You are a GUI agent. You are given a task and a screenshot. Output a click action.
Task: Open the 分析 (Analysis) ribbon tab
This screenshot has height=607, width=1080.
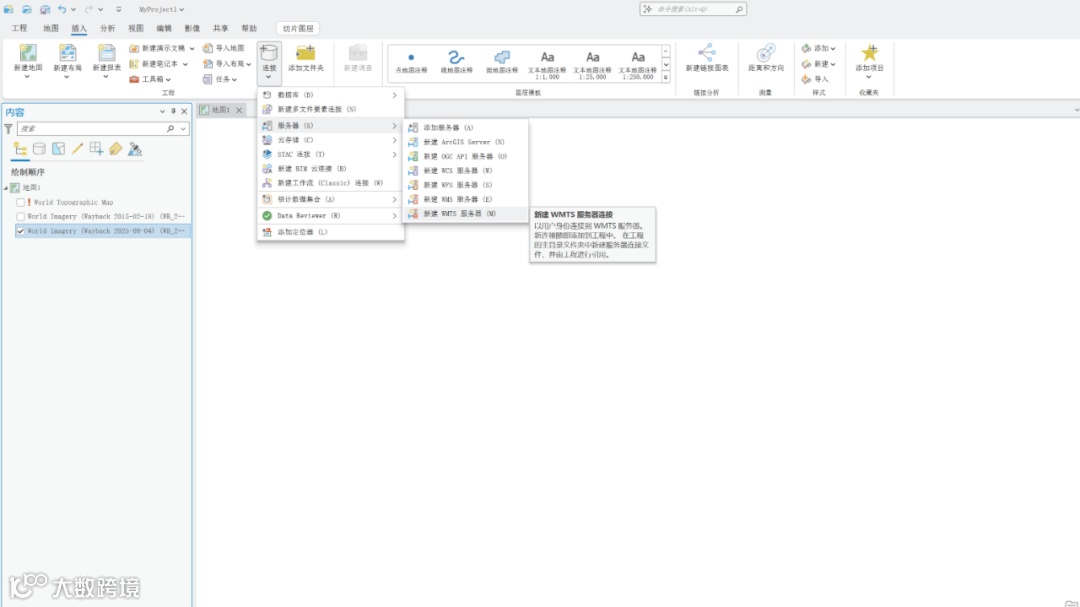click(x=107, y=28)
